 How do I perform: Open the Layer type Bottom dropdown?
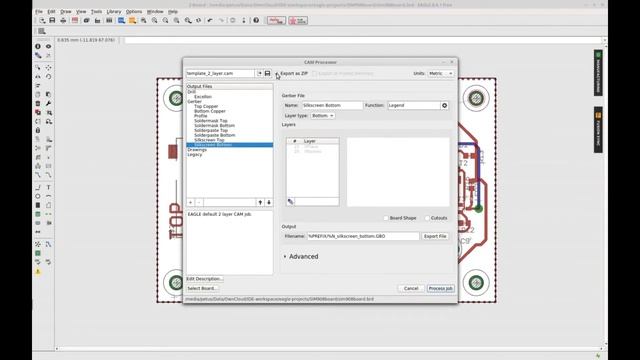[322, 116]
